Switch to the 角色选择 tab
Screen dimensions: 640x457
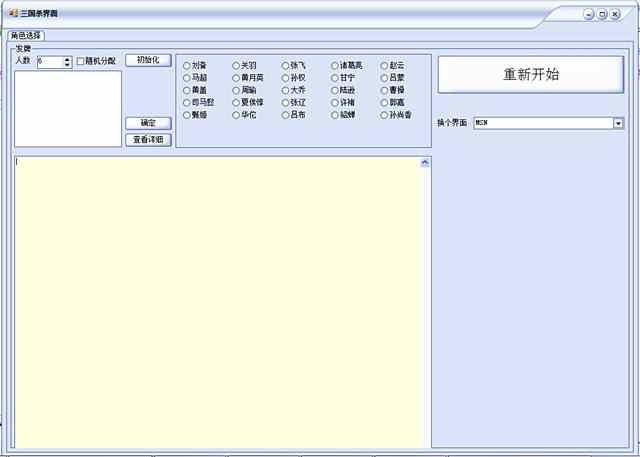[x=26, y=35]
